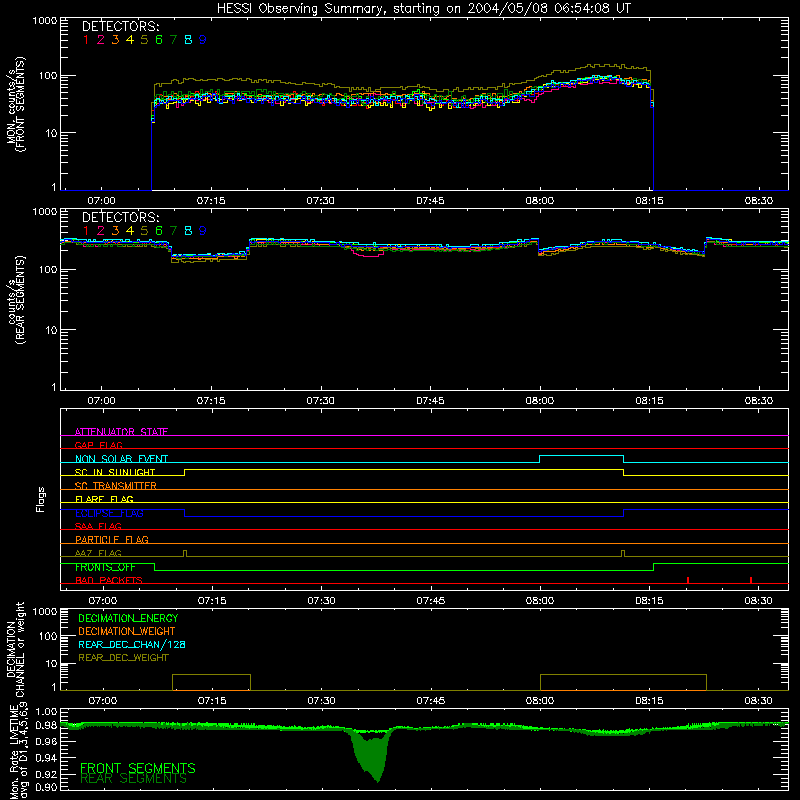800x800 pixels.
Task: Select blue detector 9 in front segments legend
Action: pyautogui.click(x=203, y=40)
